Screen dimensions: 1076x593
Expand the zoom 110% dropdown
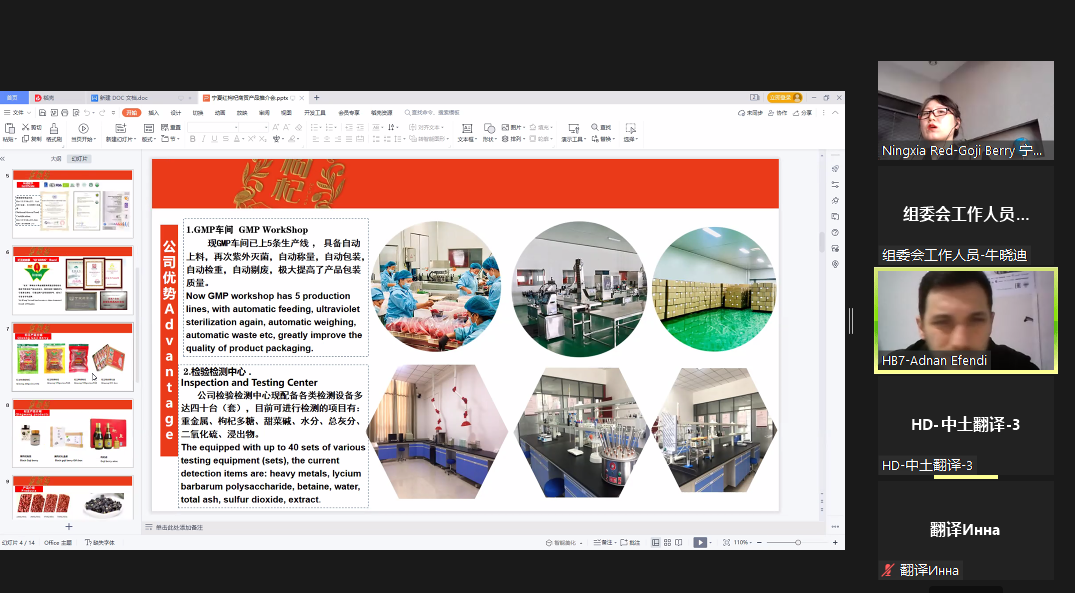(750, 543)
